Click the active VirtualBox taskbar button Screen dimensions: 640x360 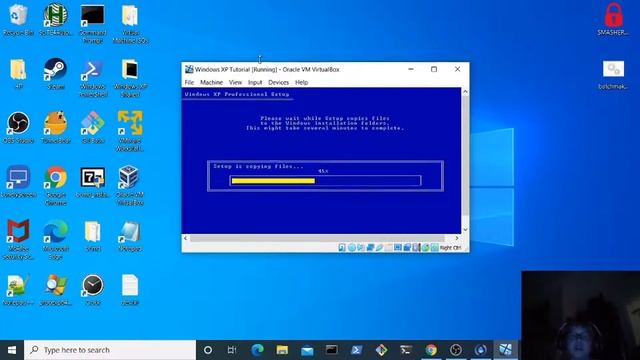coord(505,350)
